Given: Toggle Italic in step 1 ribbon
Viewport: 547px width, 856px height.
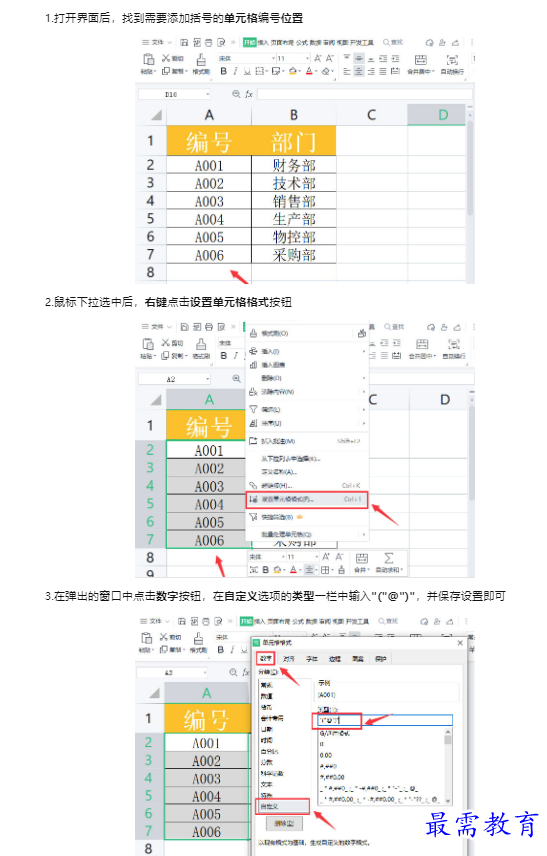Looking at the screenshot, I should tap(235, 71).
